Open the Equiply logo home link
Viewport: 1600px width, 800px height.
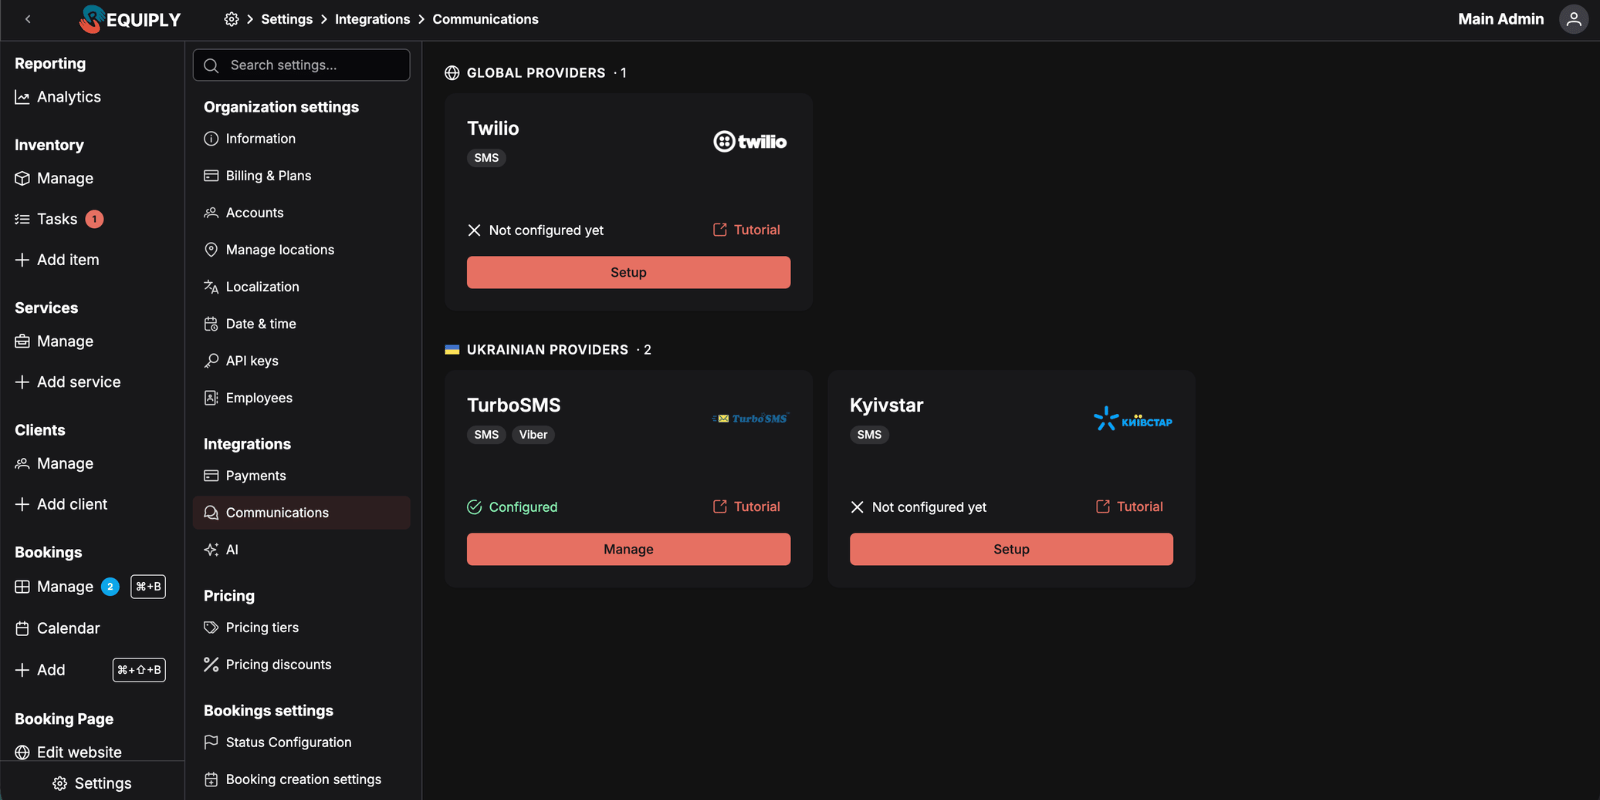click(130, 19)
